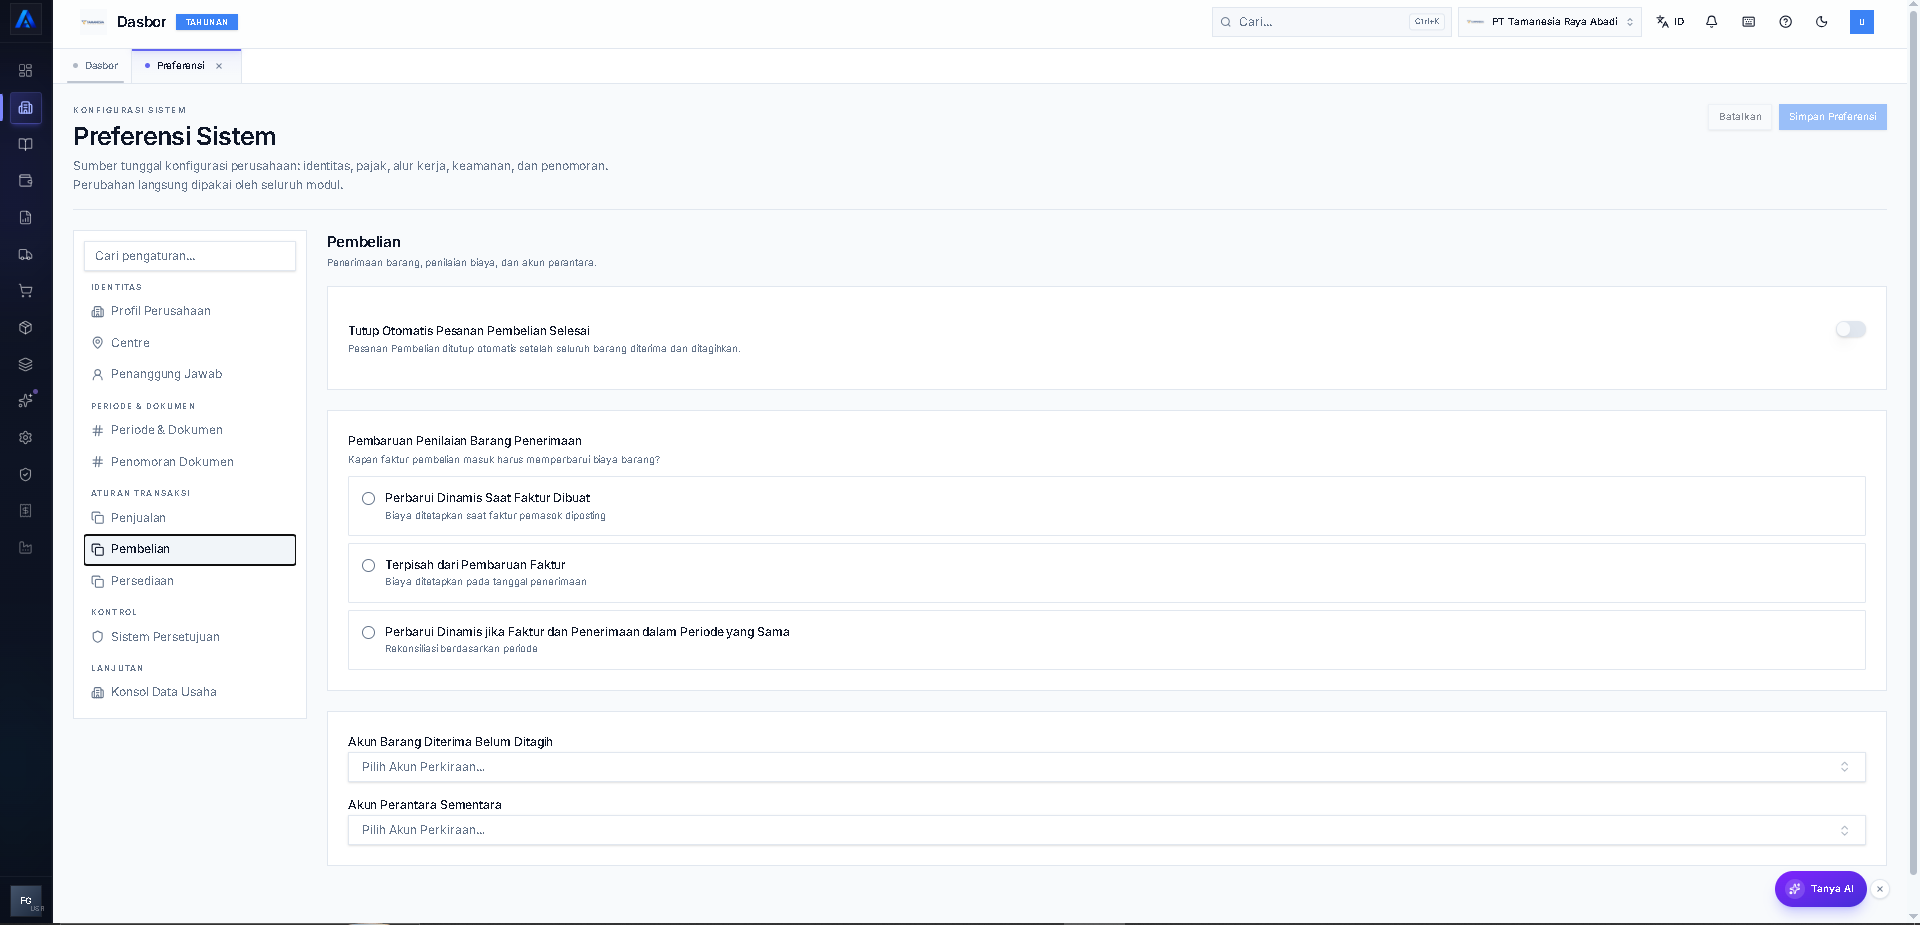Image resolution: width=1920 pixels, height=925 pixels.
Task: Open the factory icon in left sidebar
Action: point(26,548)
